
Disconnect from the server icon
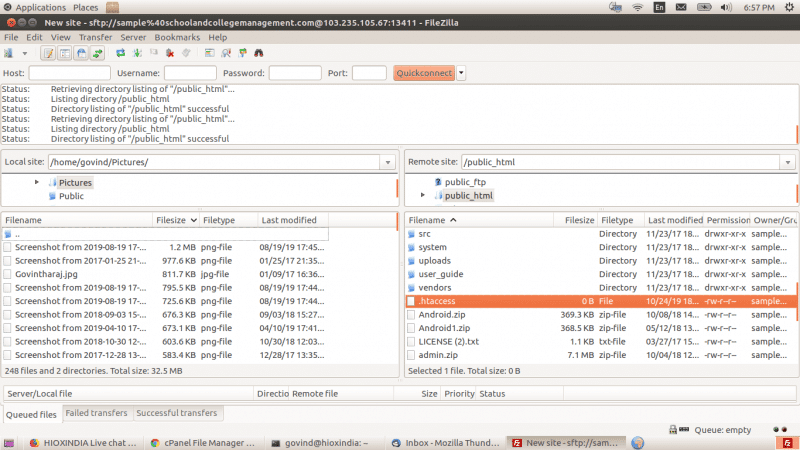[x=170, y=53]
